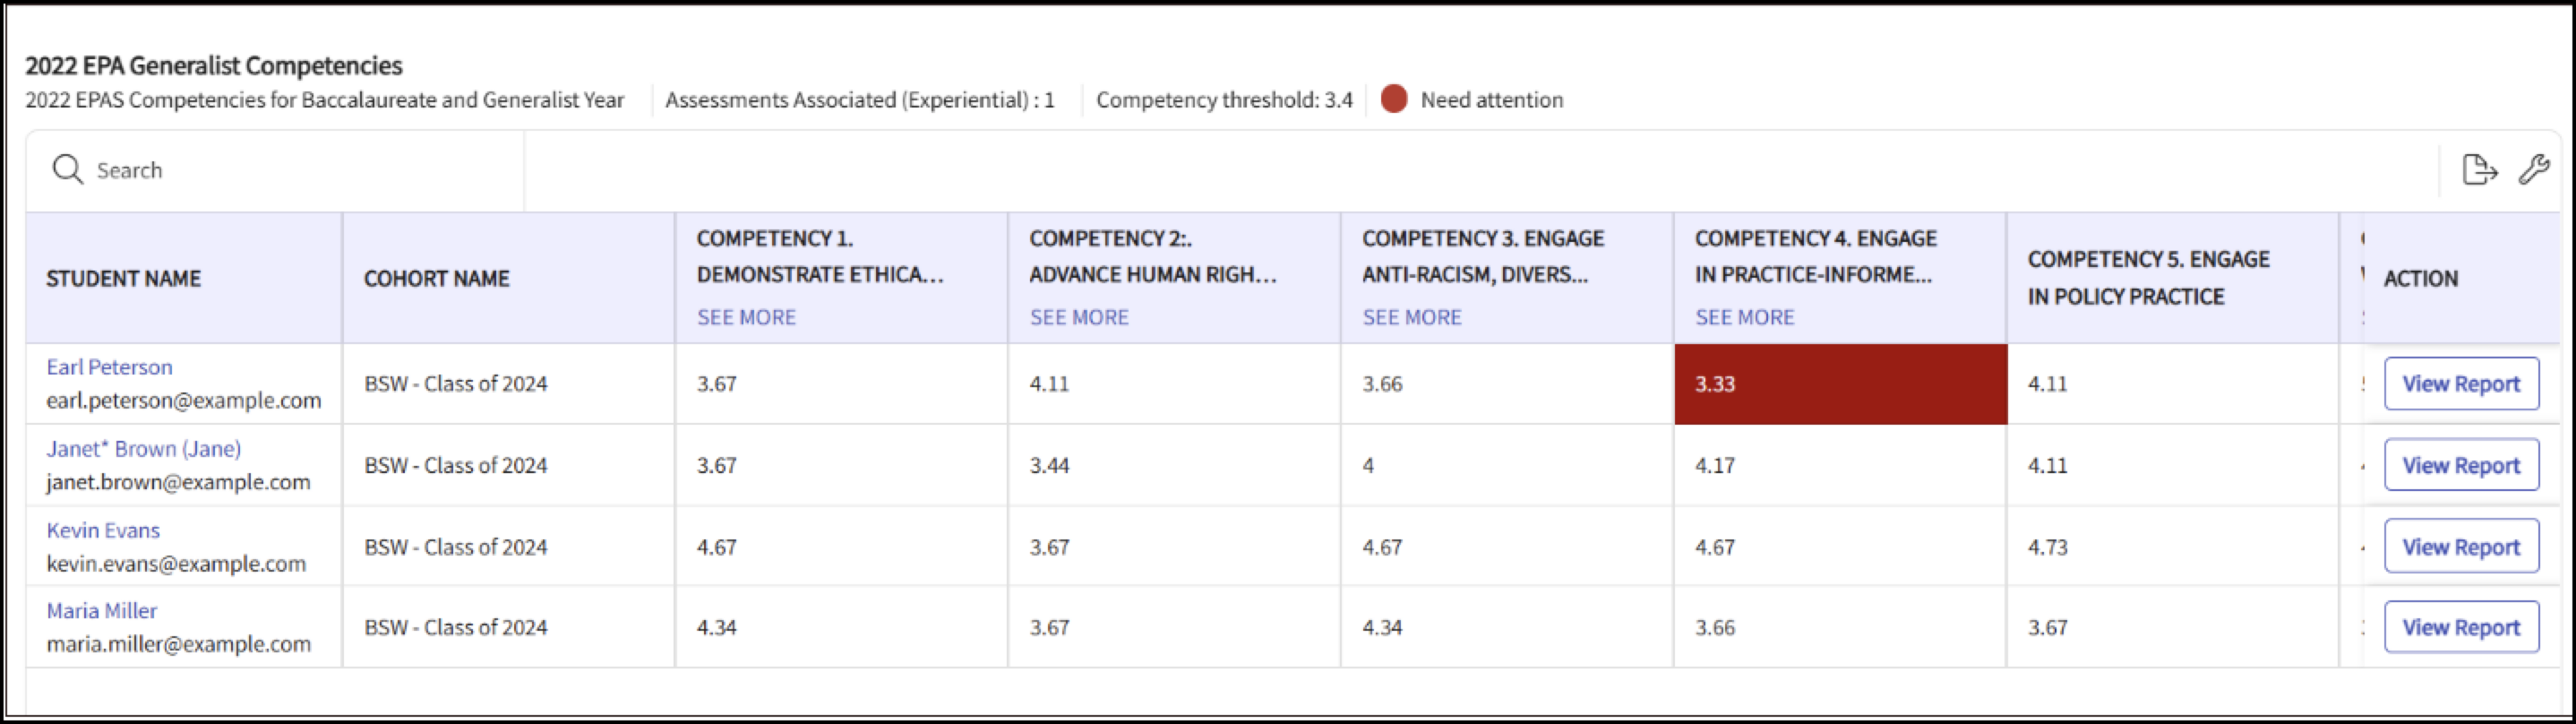The image size is (2576, 724).
Task: Open the wrench settings icon
Action: 2534,169
